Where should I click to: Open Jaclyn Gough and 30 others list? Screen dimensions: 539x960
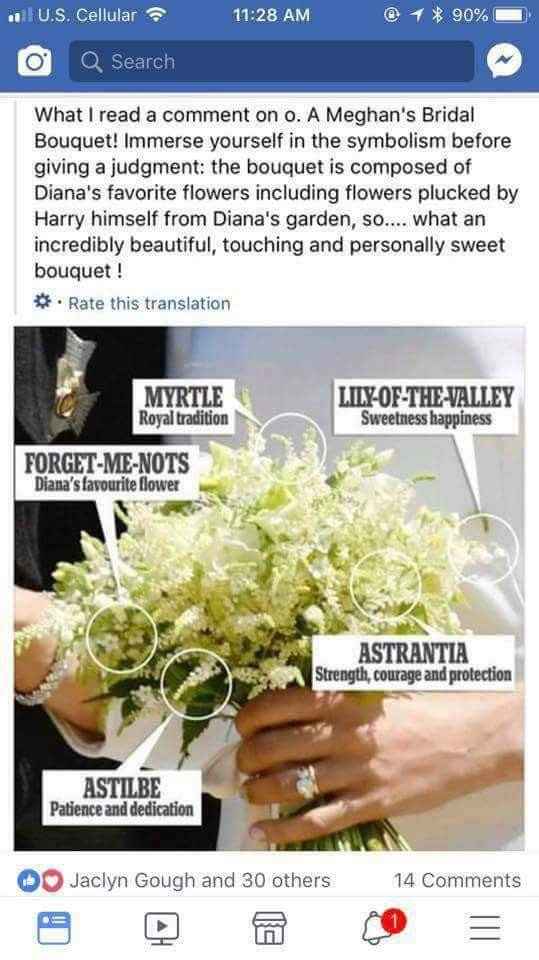200,880
